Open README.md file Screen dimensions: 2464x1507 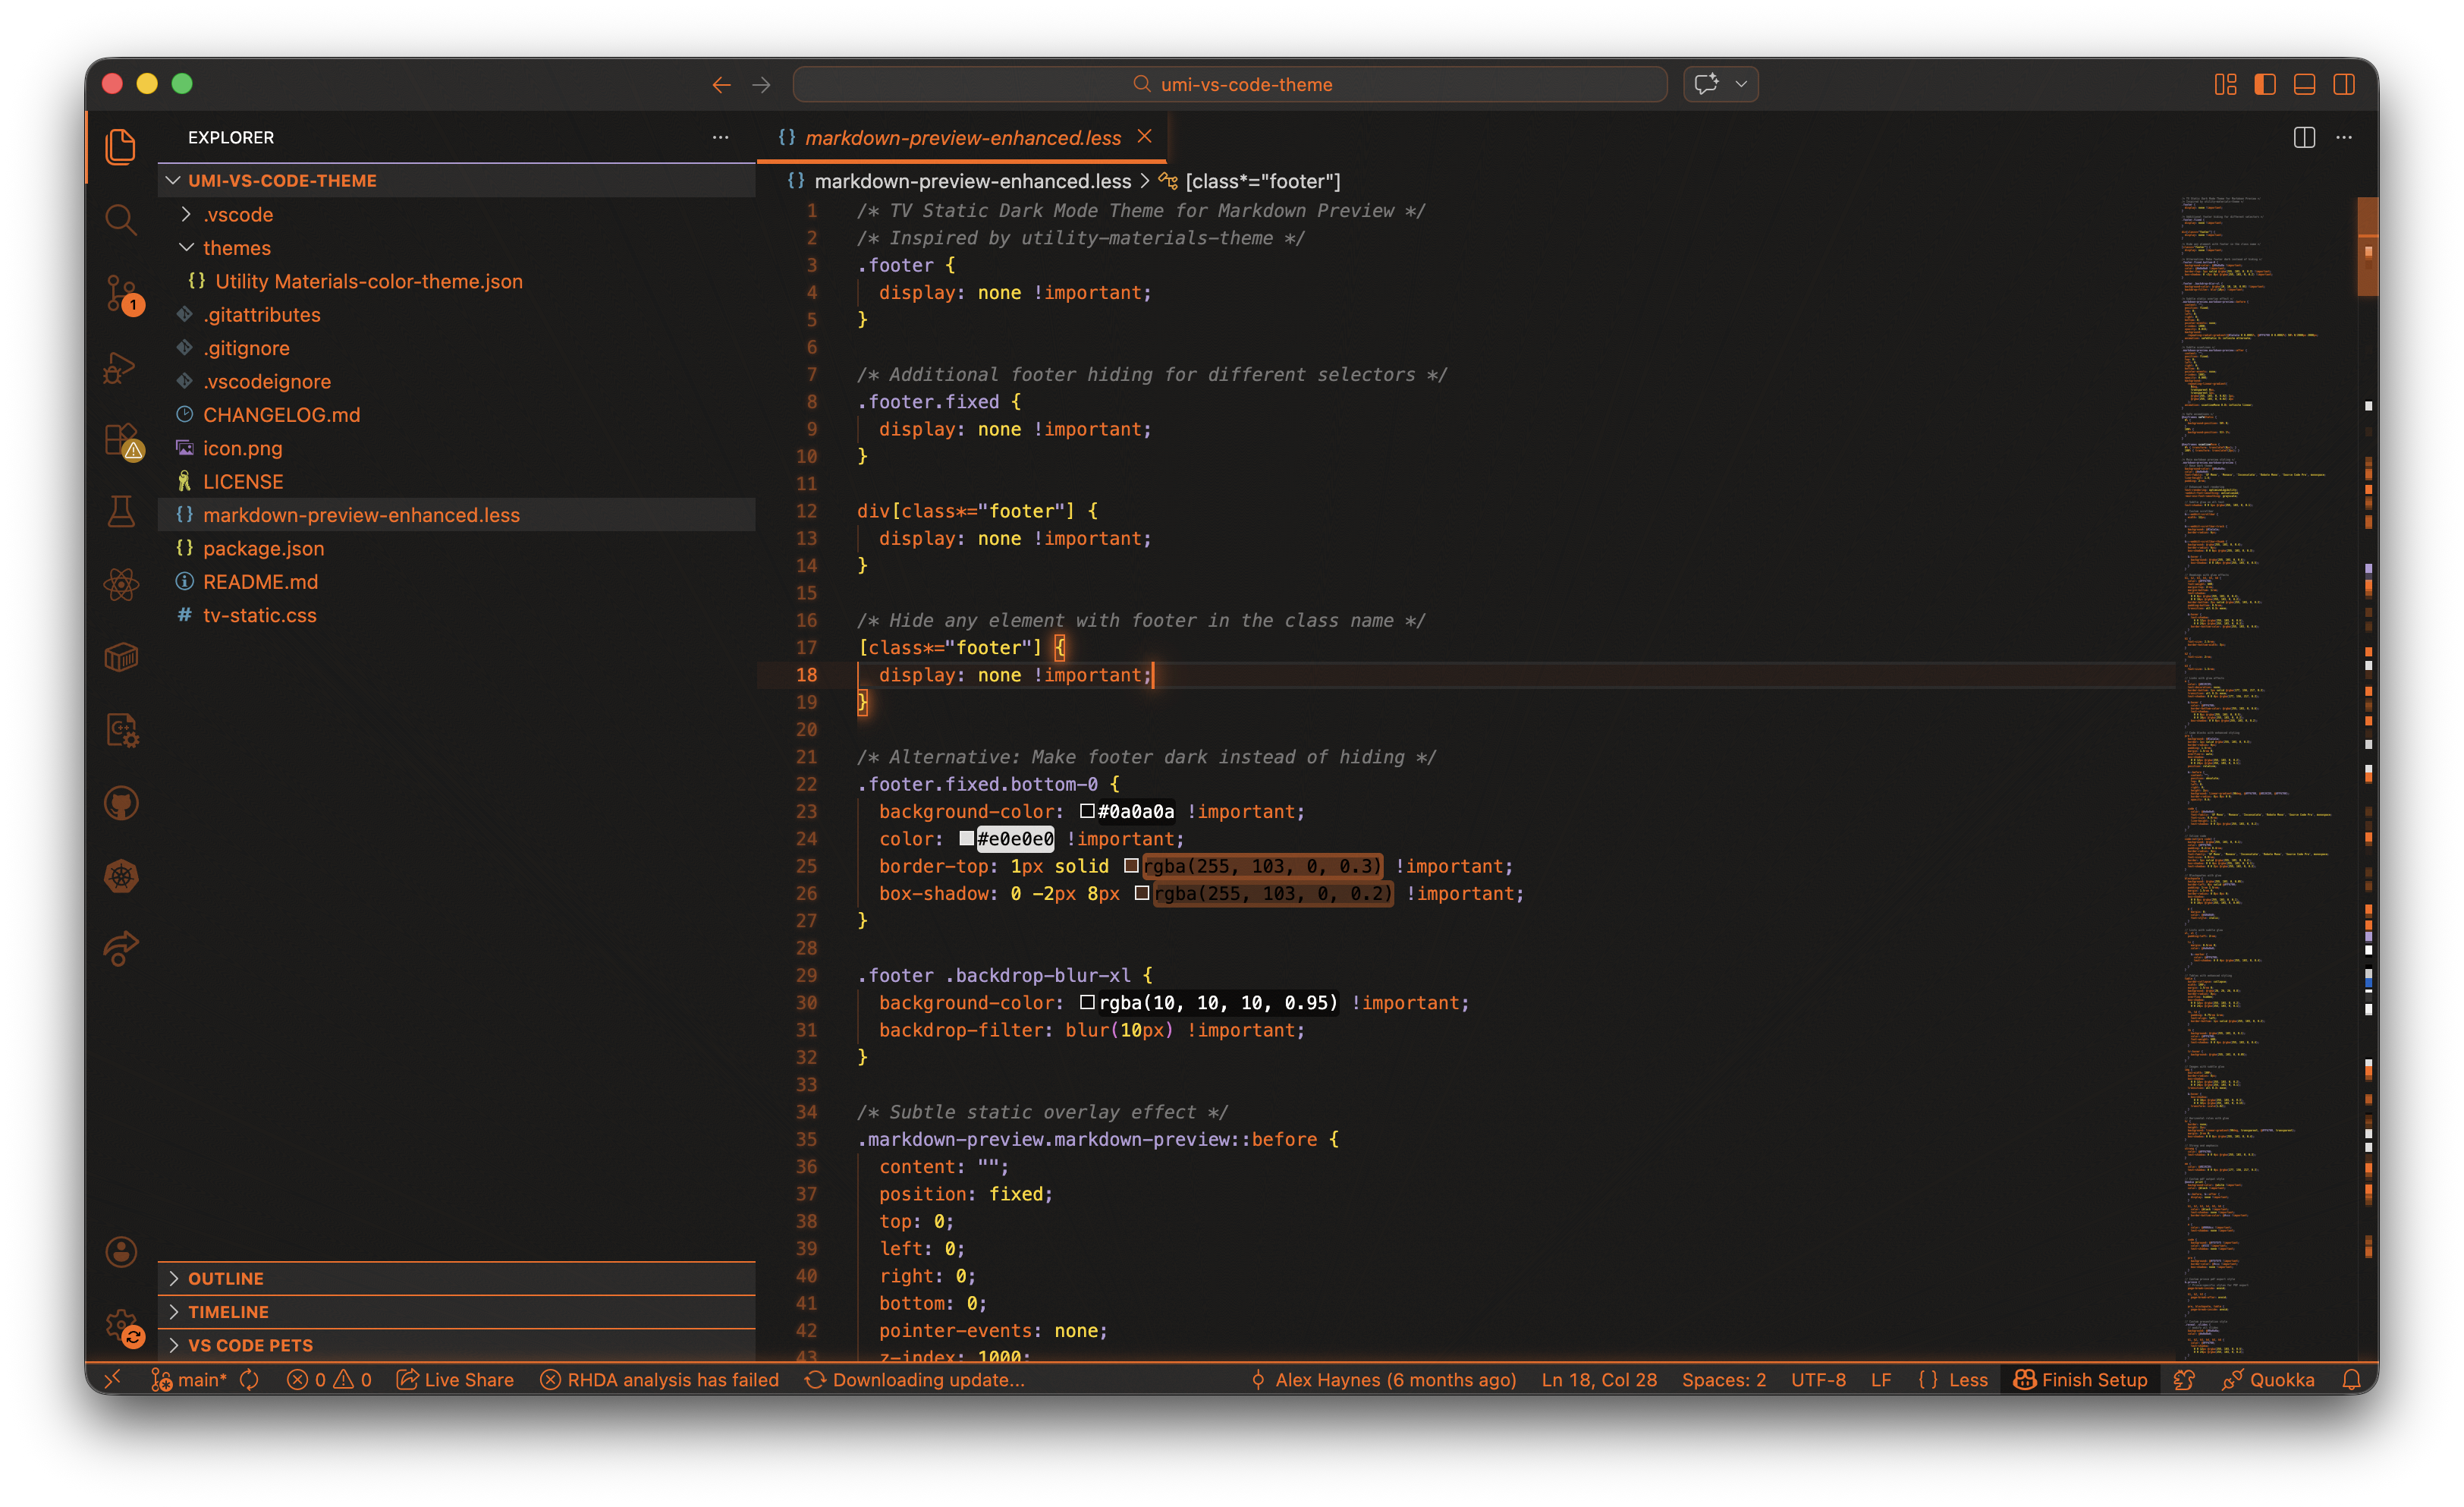pyautogui.click(x=456, y=581)
